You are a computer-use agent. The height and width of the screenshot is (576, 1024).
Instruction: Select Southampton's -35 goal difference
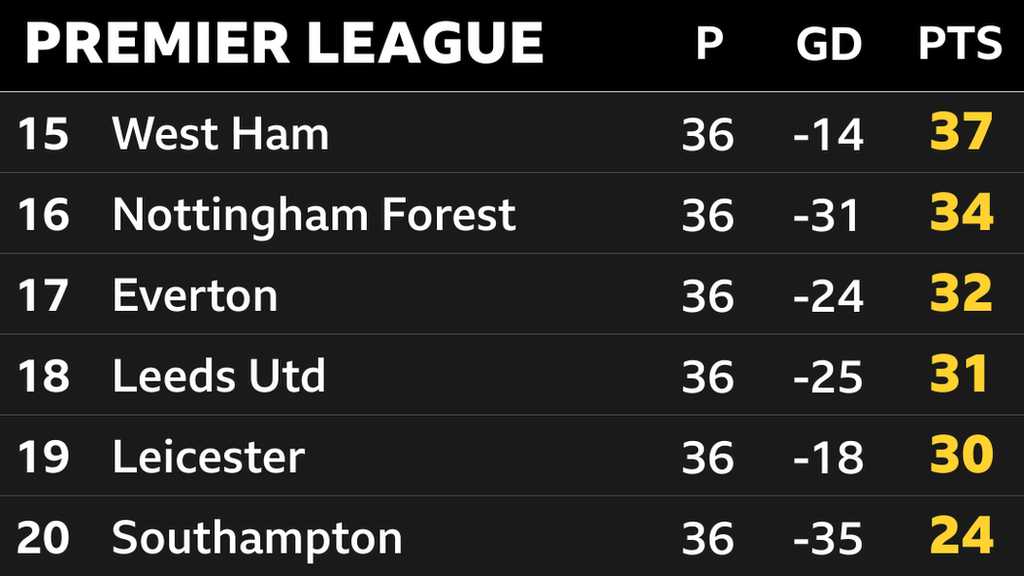pyautogui.click(x=828, y=539)
